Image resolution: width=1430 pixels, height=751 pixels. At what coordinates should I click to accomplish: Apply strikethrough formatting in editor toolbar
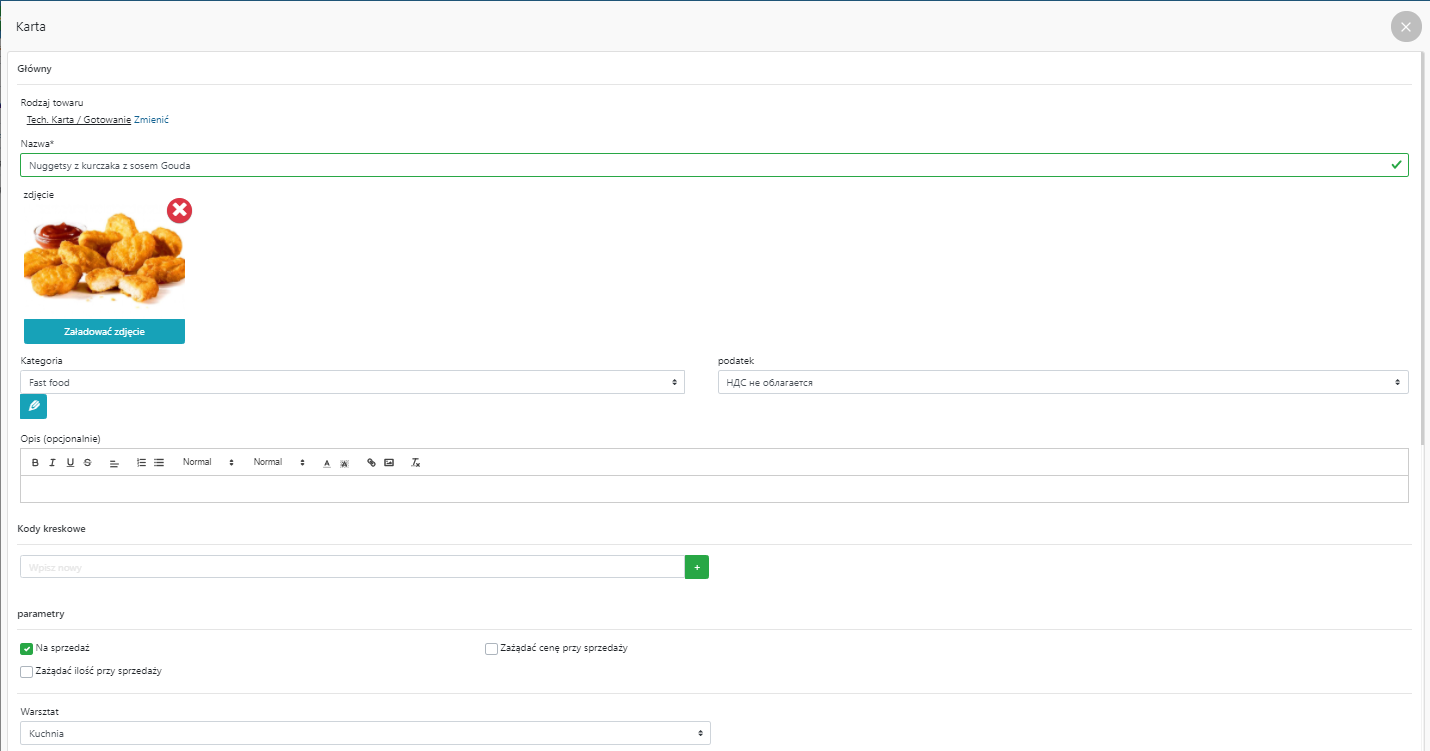click(88, 463)
